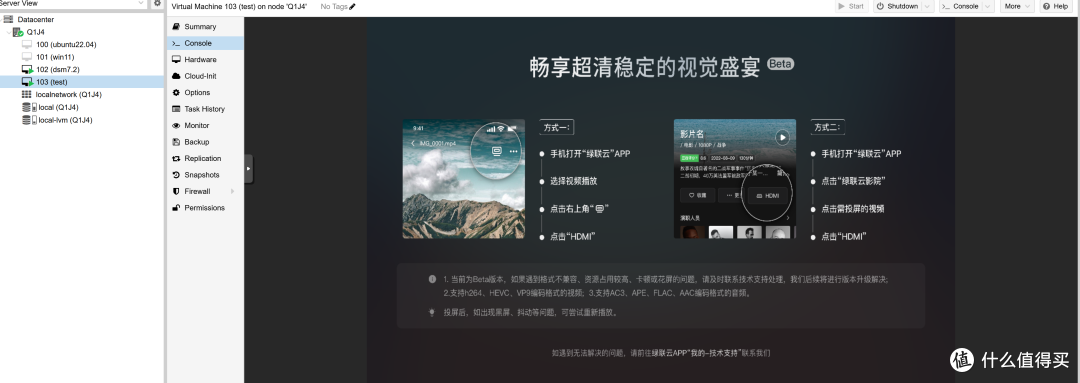The width and height of the screenshot is (1080, 383).
Task: Edit tags with the pencil icon
Action: pos(353,6)
